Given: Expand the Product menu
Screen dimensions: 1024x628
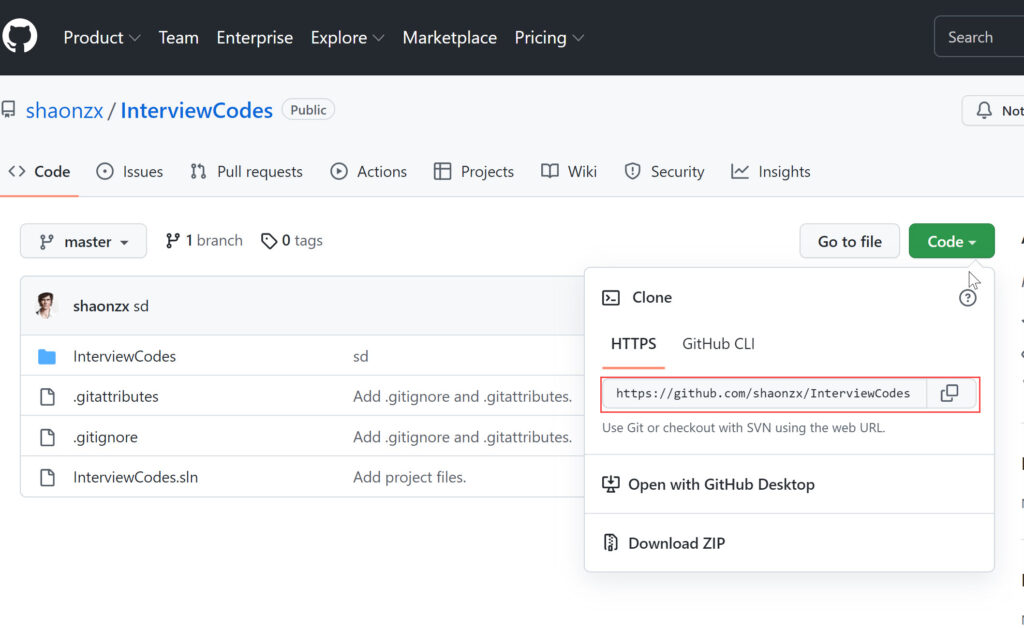Looking at the screenshot, I should click(x=101, y=37).
